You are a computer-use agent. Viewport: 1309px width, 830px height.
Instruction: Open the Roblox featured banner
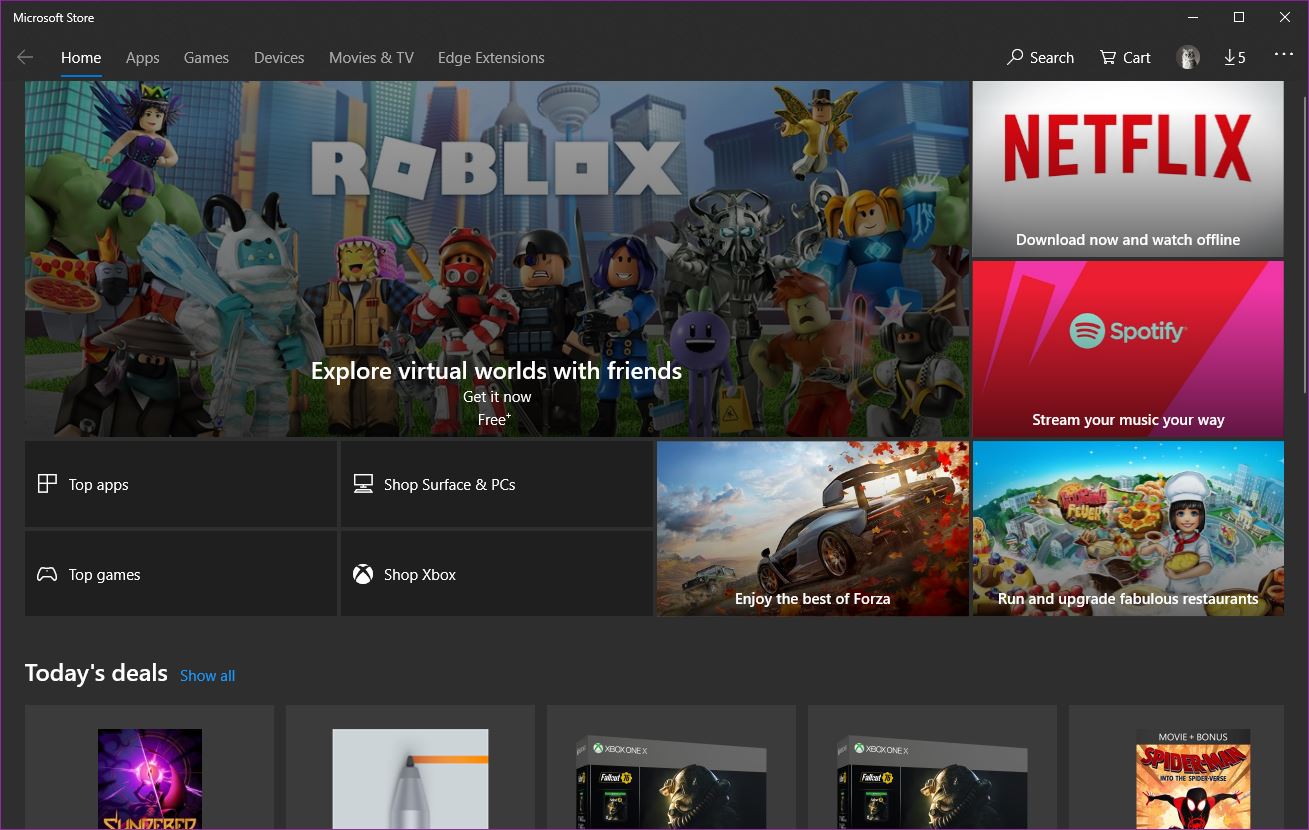[x=497, y=259]
